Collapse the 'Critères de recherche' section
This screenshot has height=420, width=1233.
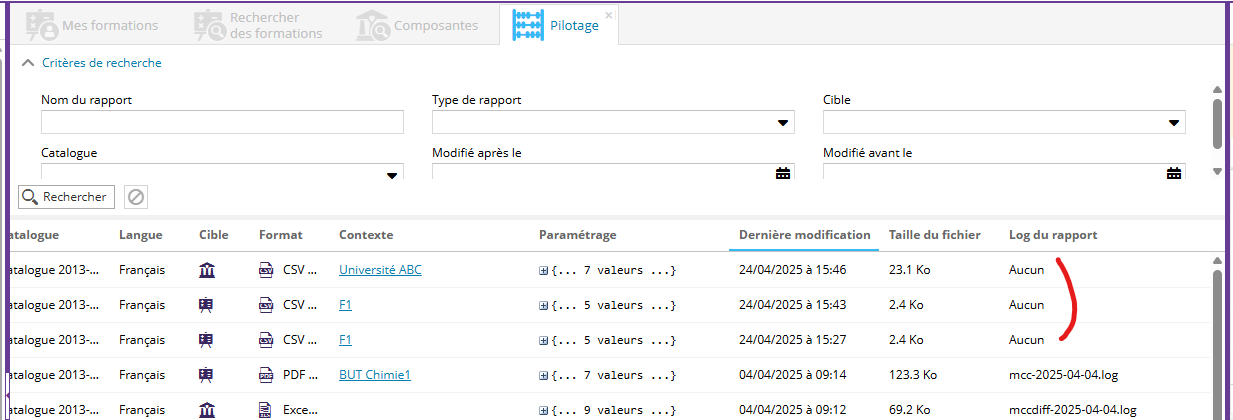tap(27, 63)
